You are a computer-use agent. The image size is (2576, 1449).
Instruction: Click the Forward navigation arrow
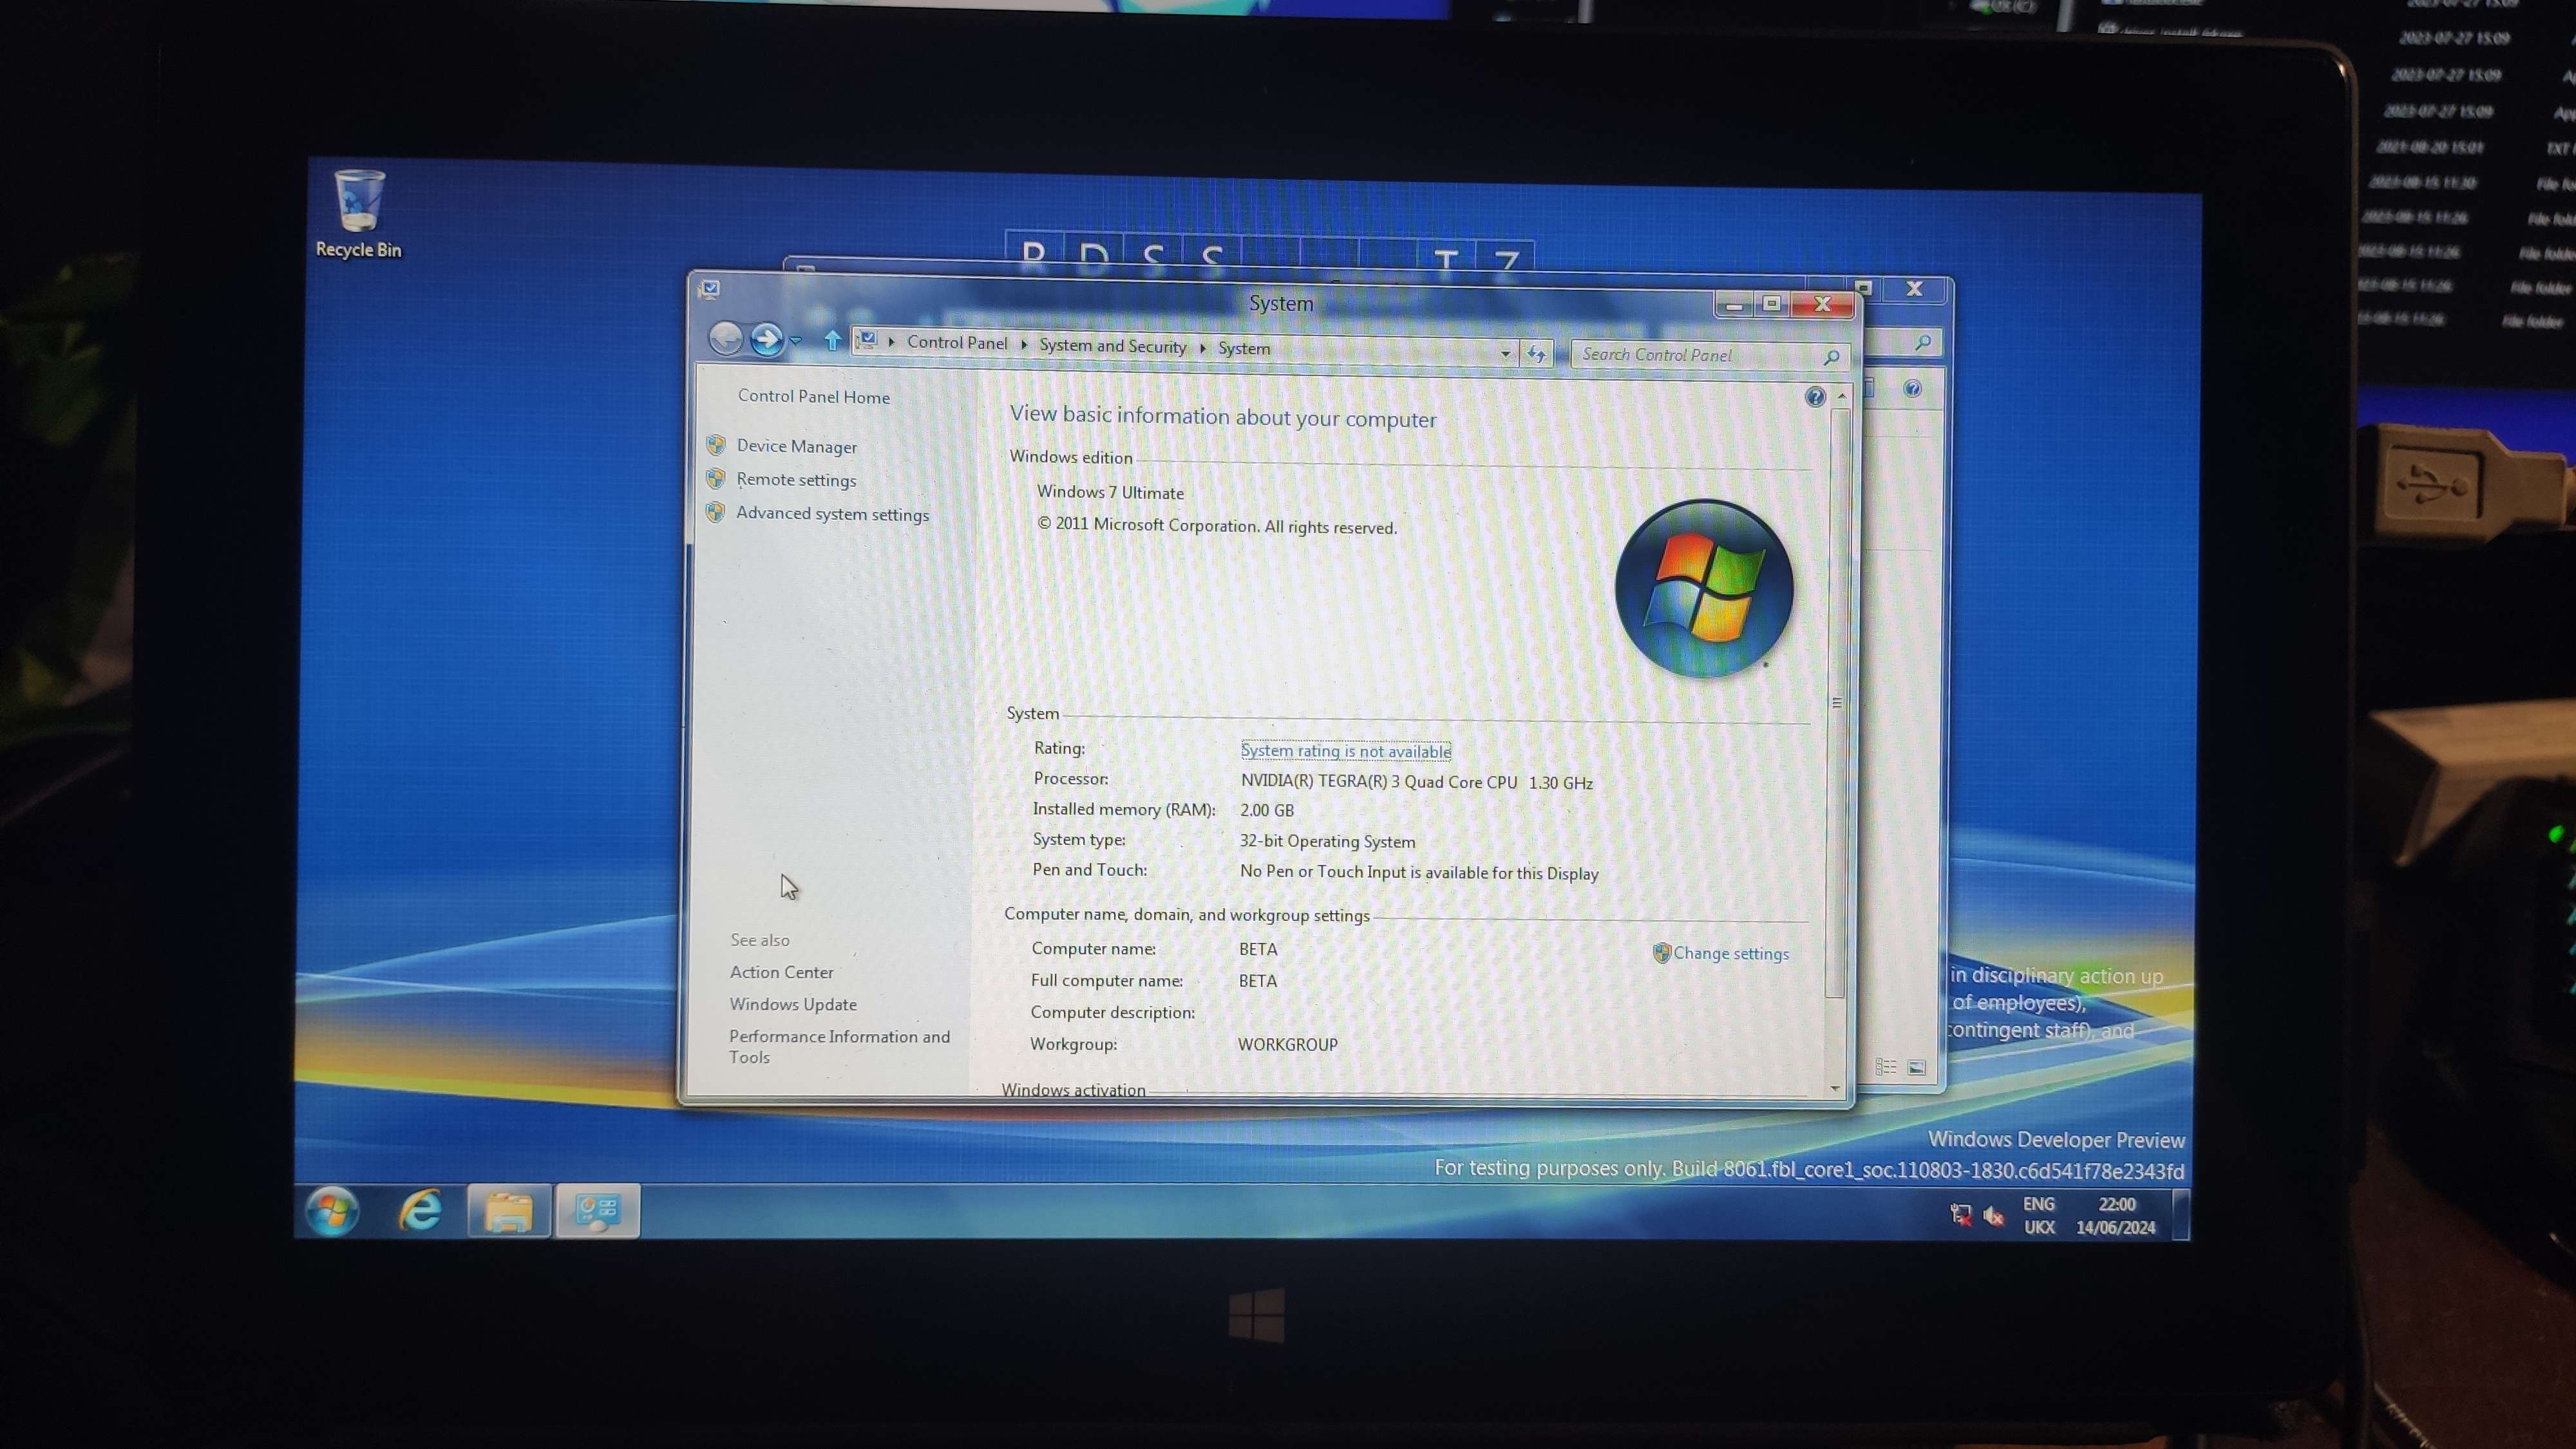pyautogui.click(x=767, y=339)
